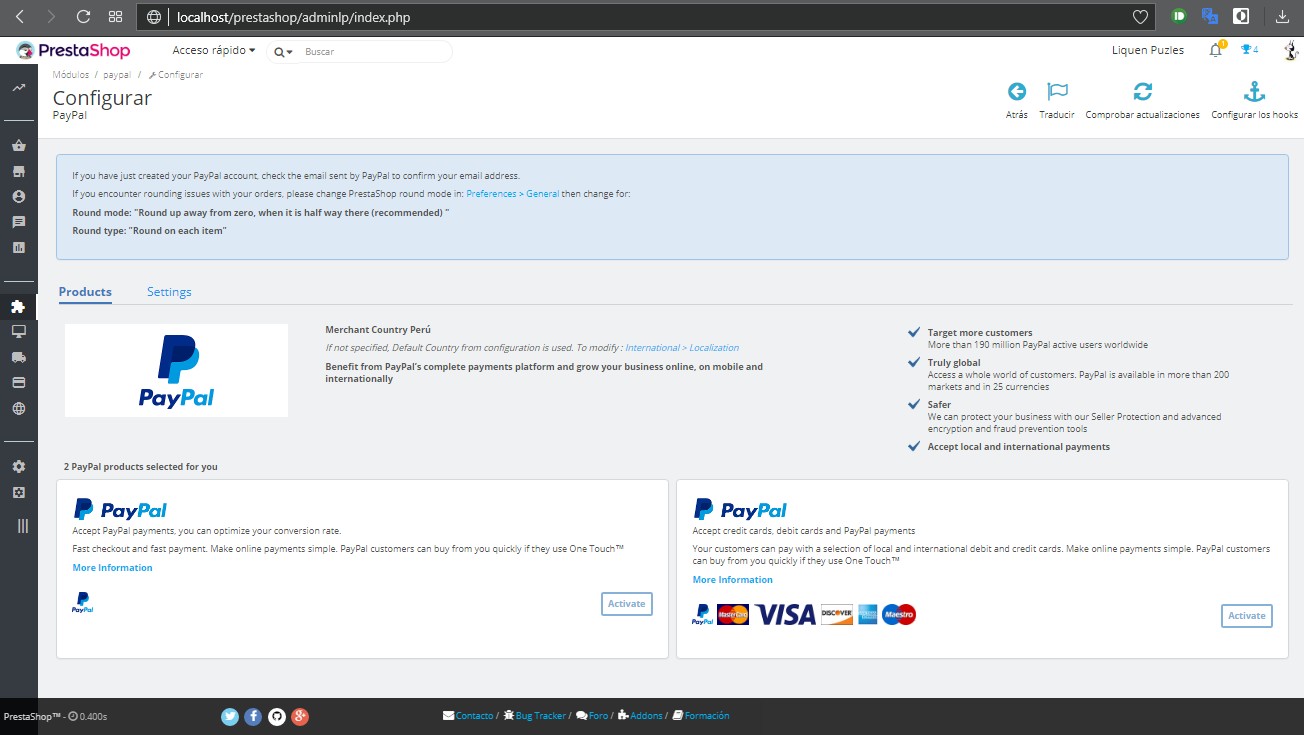Open the International > Localization link
This screenshot has height=735, width=1304.
click(682, 348)
